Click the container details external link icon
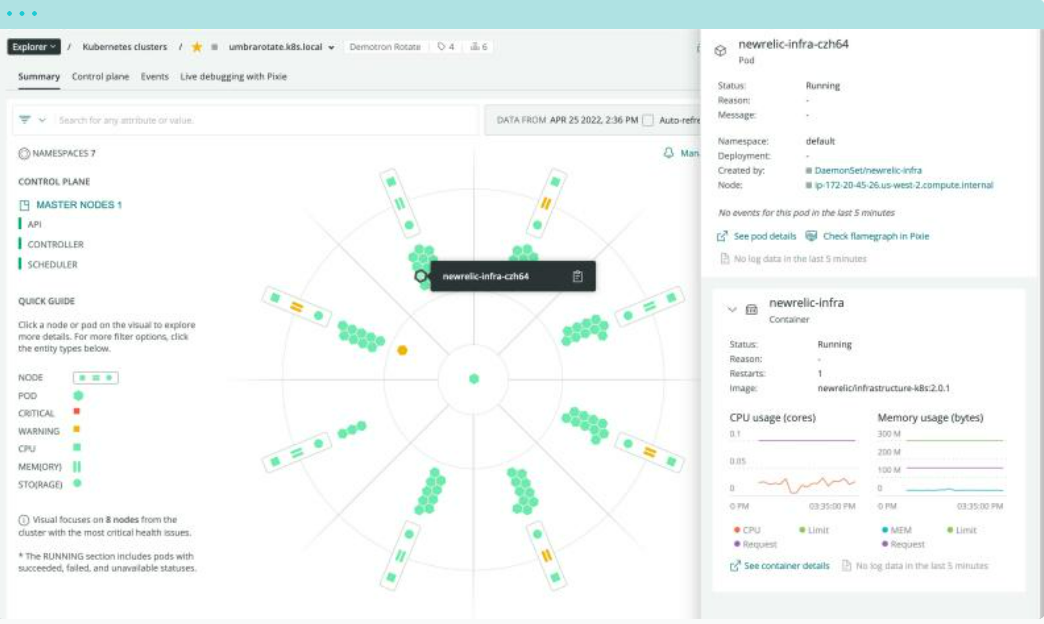 (735, 566)
